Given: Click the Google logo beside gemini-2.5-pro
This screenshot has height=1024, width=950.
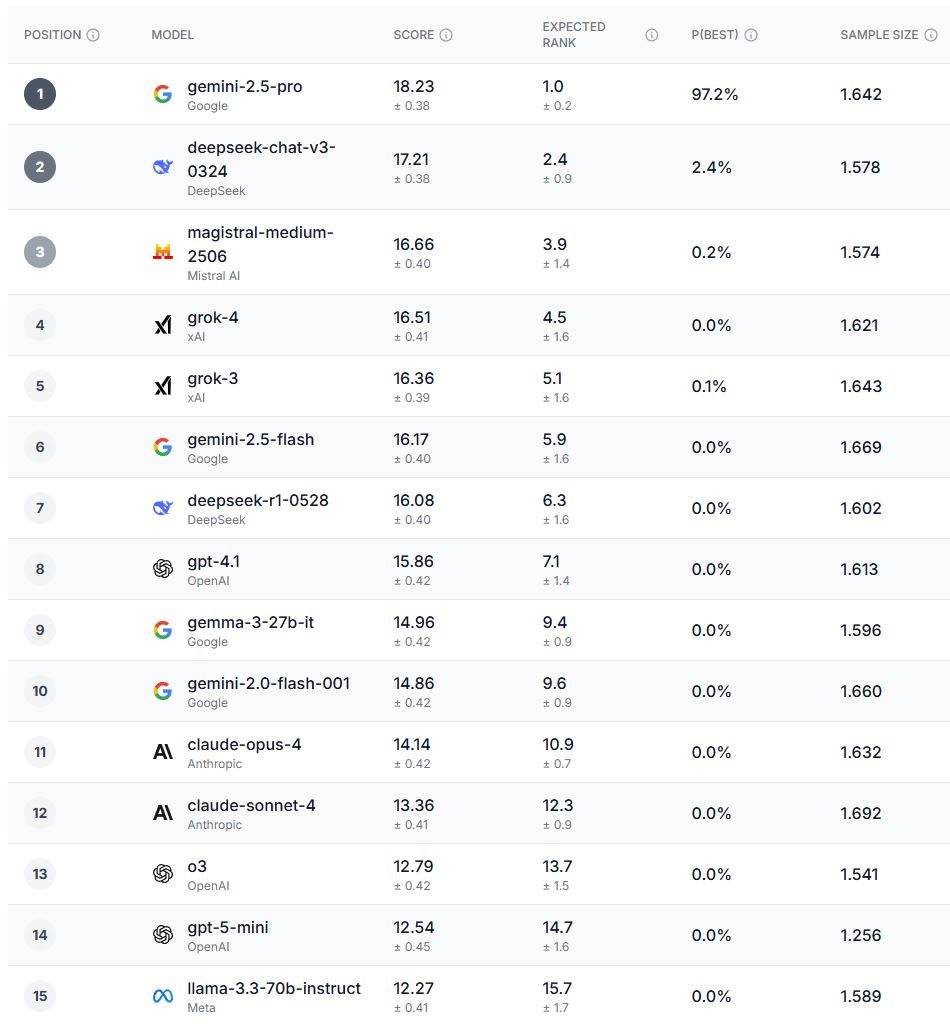Looking at the screenshot, I should pos(163,94).
